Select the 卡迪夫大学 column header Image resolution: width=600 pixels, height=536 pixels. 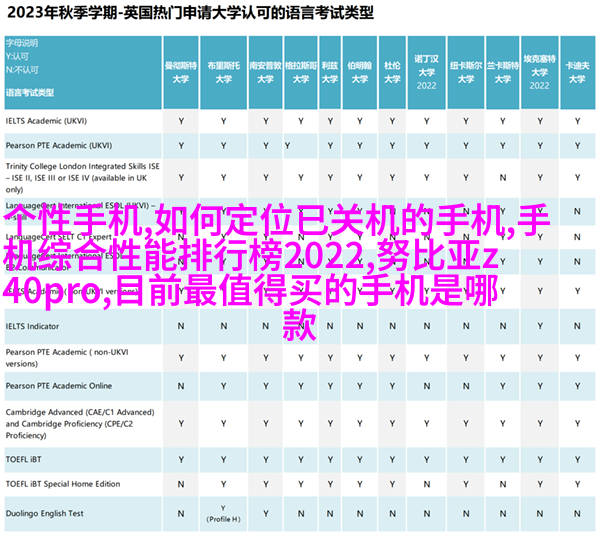point(577,73)
